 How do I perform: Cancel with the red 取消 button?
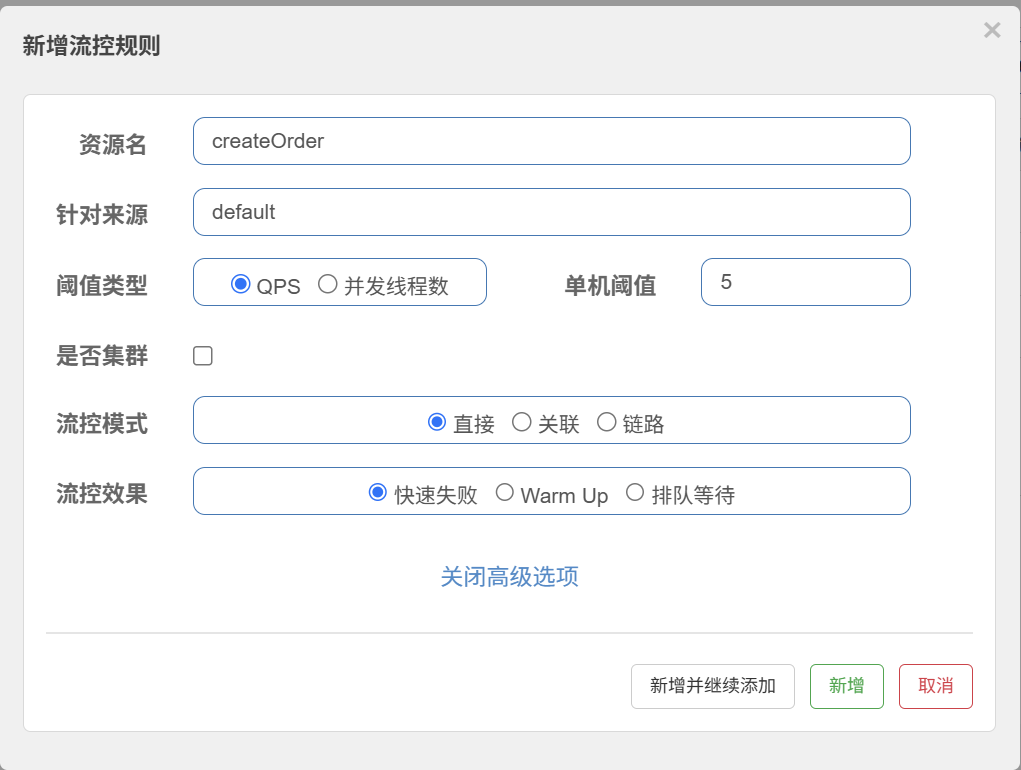935,686
